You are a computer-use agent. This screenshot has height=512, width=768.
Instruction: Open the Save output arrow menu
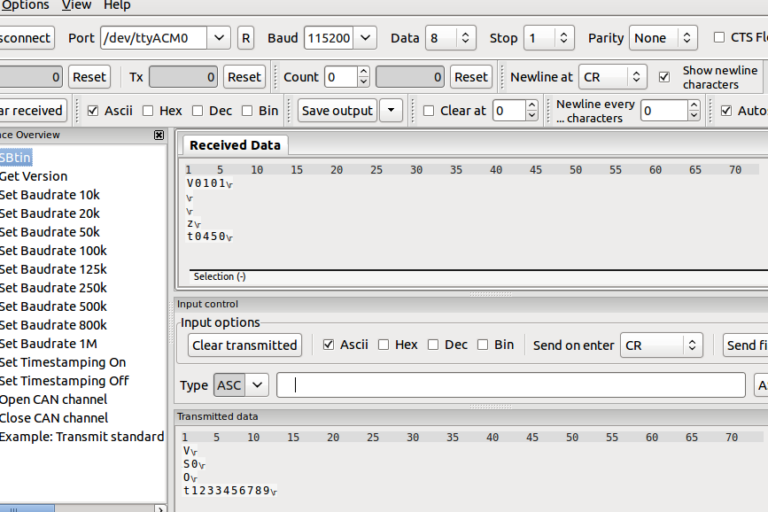click(391, 110)
